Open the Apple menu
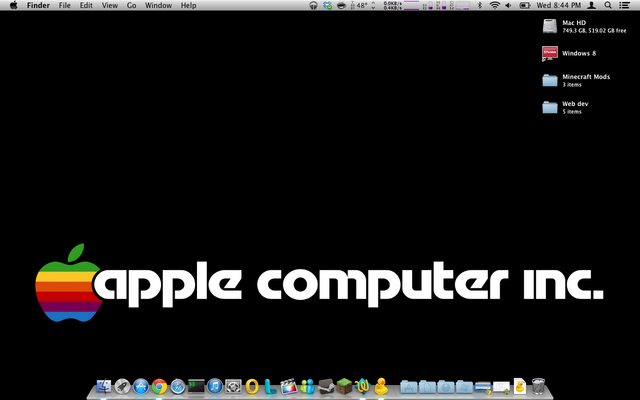Viewport: 640px width, 400px height. pyautogui.click(x=13, y=5)
